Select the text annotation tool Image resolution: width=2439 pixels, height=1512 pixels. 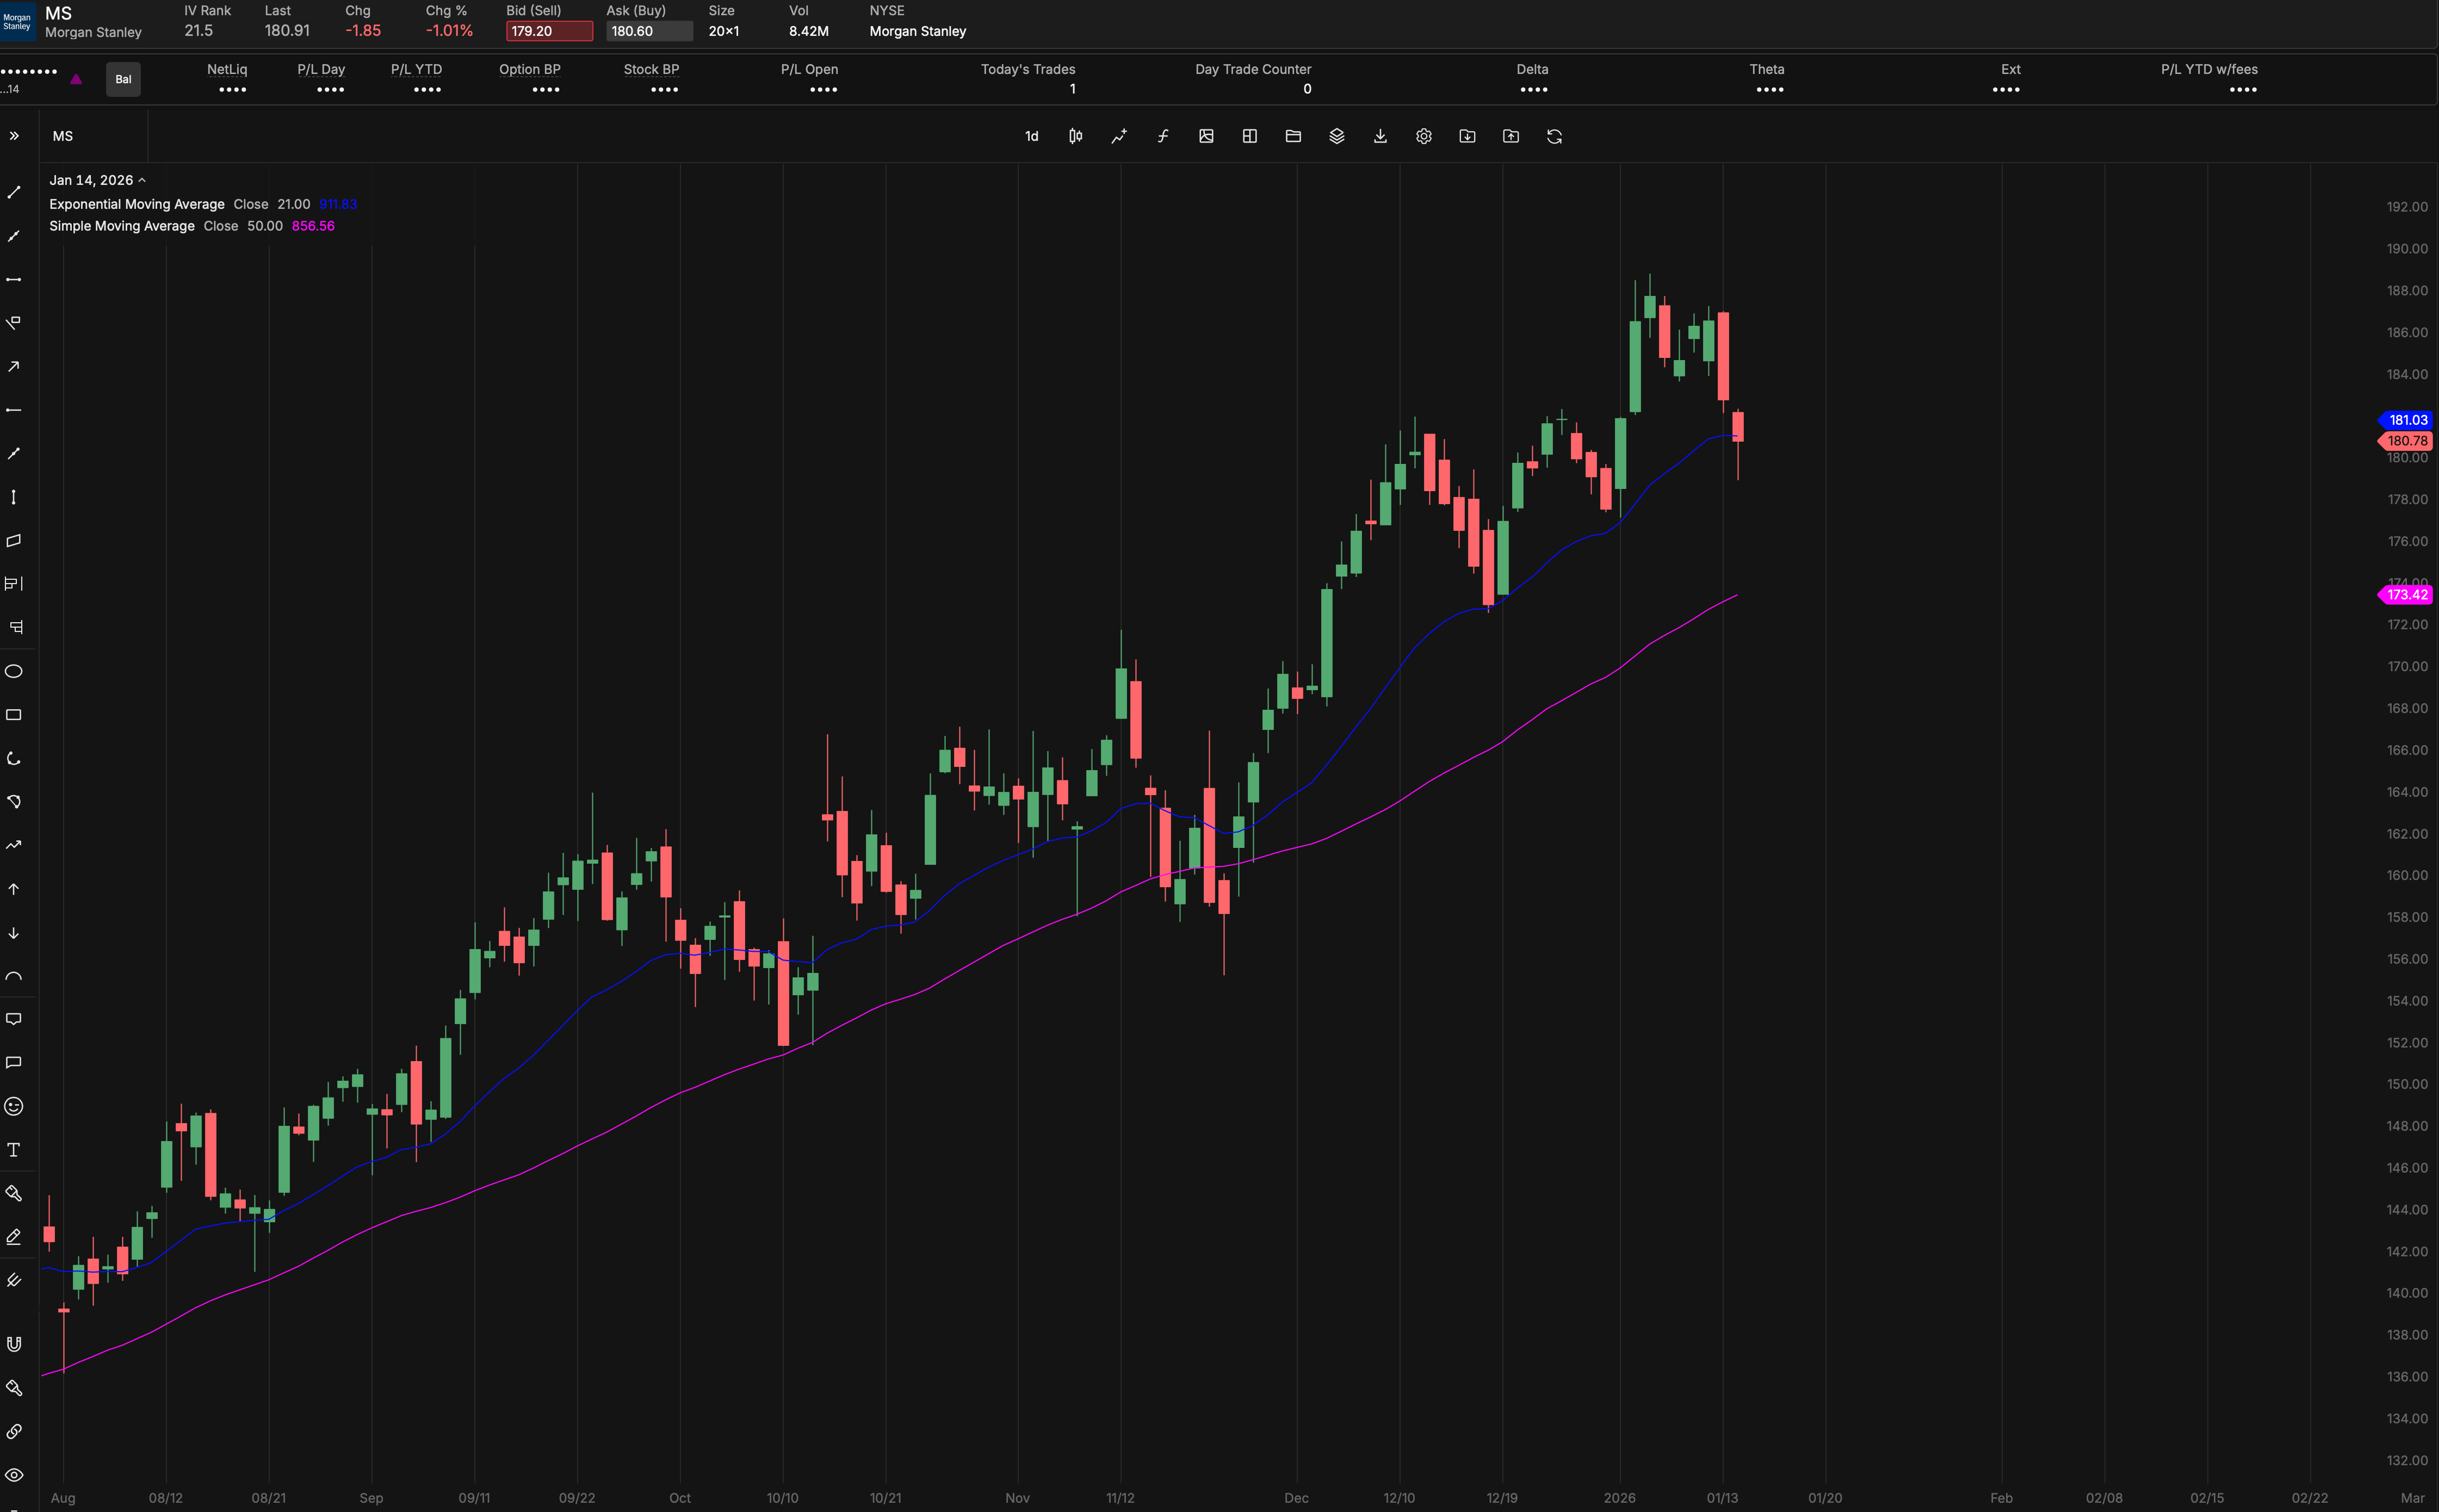(15, 1149)
